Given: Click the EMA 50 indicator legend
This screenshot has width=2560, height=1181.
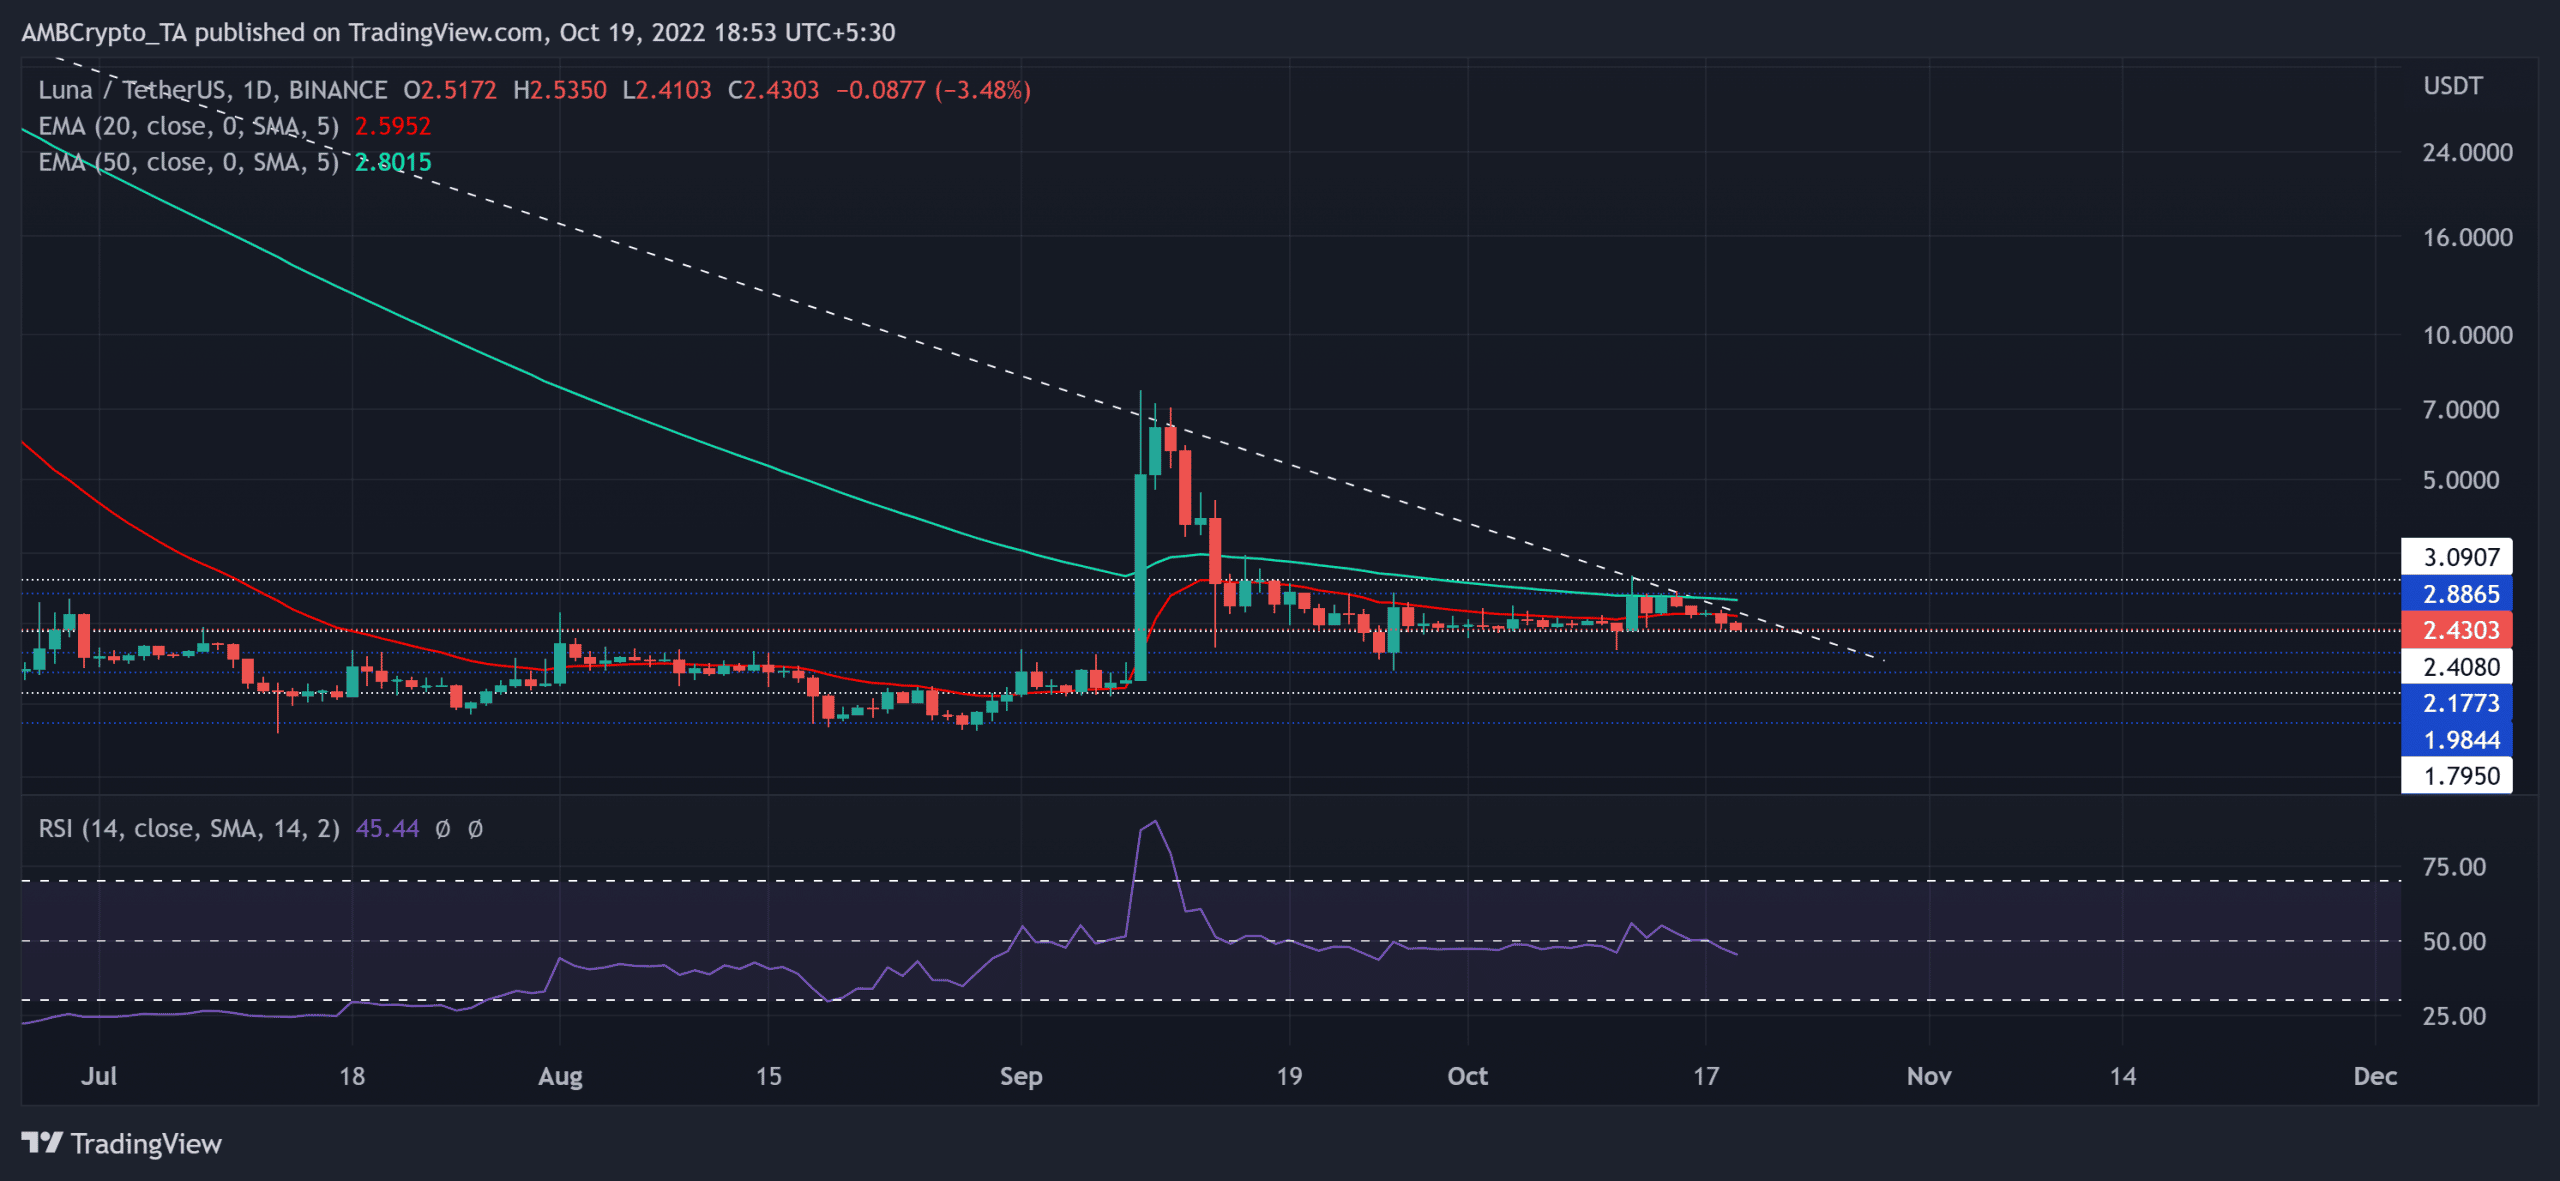Looking at the screenshot, I should coord(189,162).
